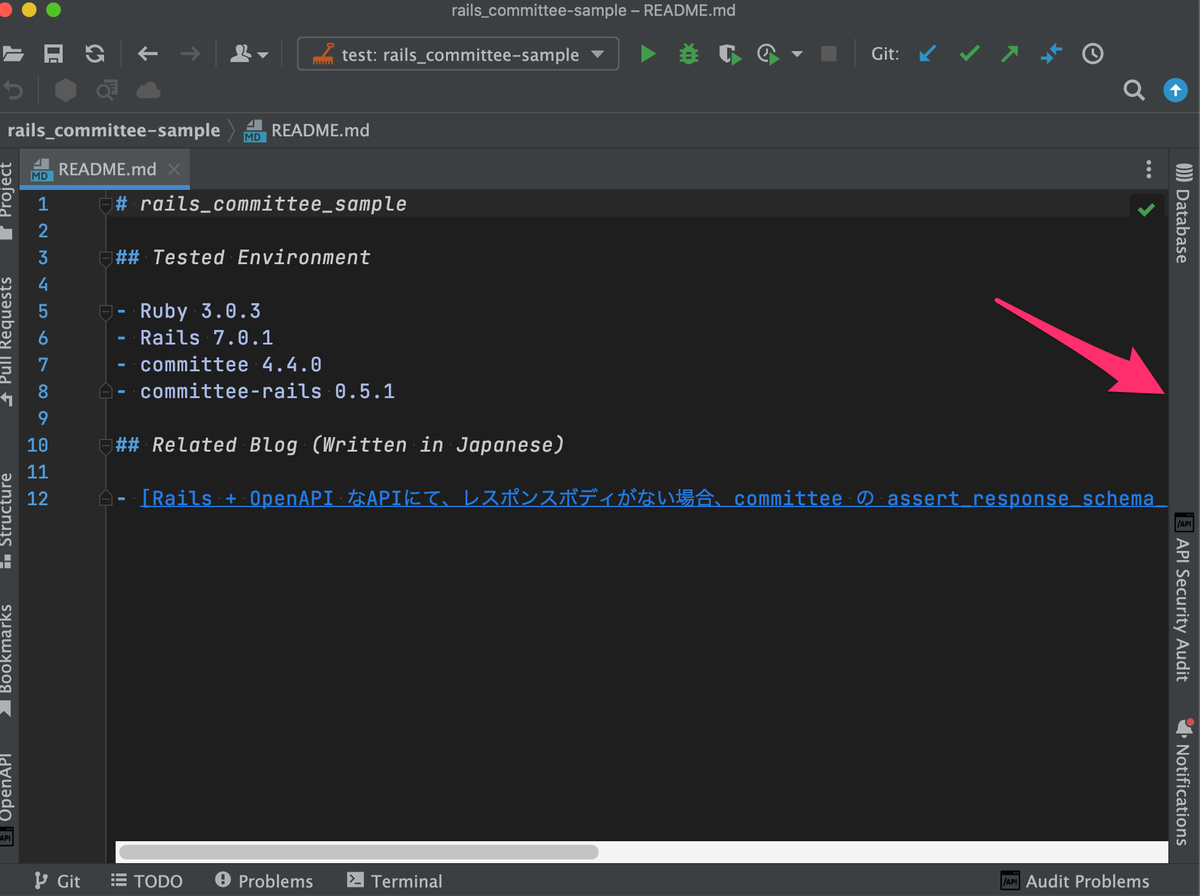
Task: Open the Pull Requests tool window
Action: [x=8, y=341]
